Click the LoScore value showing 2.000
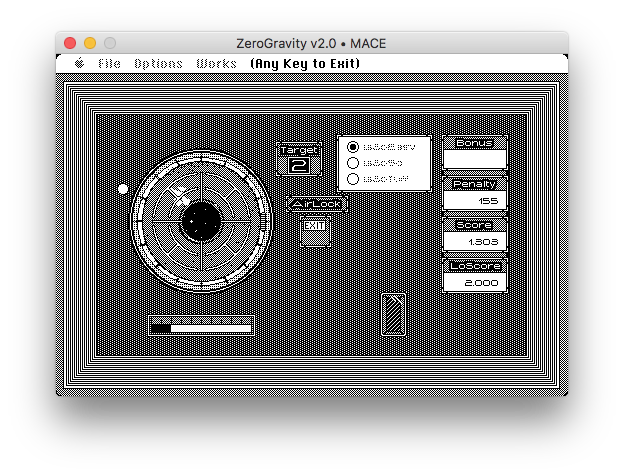The height and width of the screenshot is (476, 624). click(475, 283)
